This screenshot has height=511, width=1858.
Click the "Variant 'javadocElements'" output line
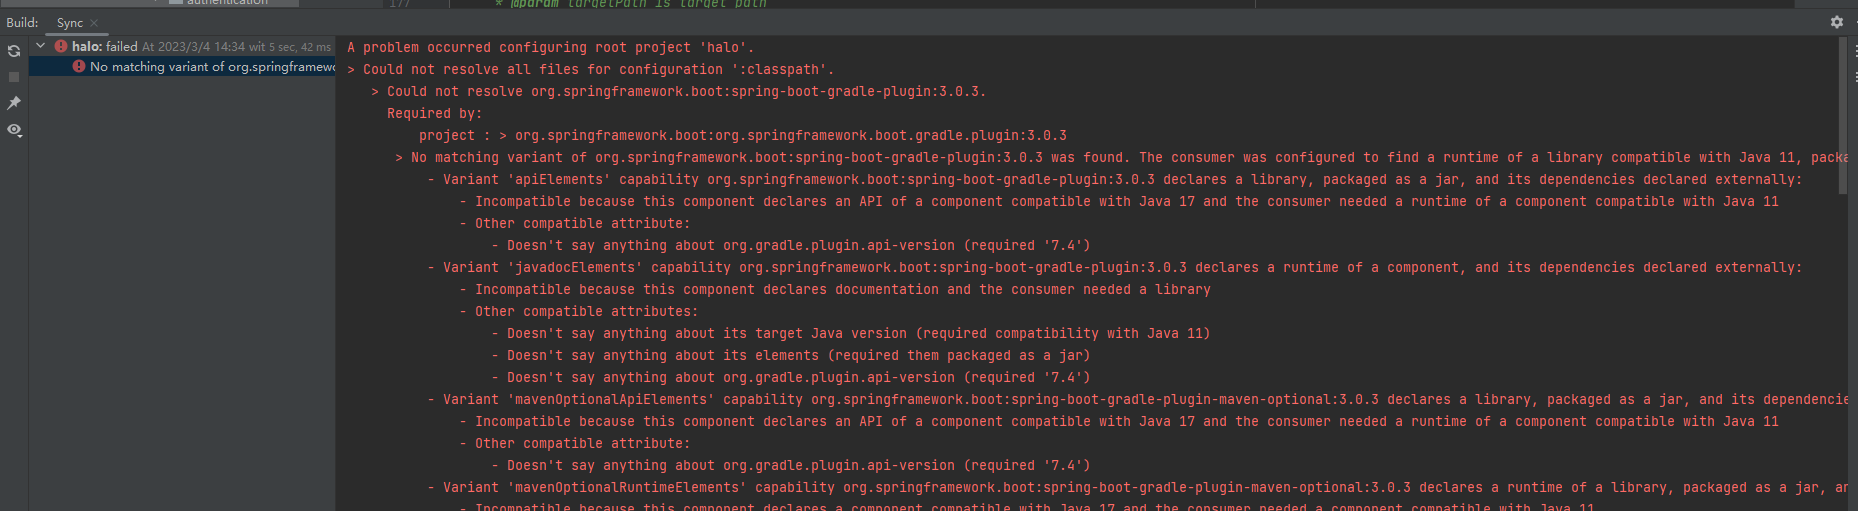click(x=1115, y=267)
